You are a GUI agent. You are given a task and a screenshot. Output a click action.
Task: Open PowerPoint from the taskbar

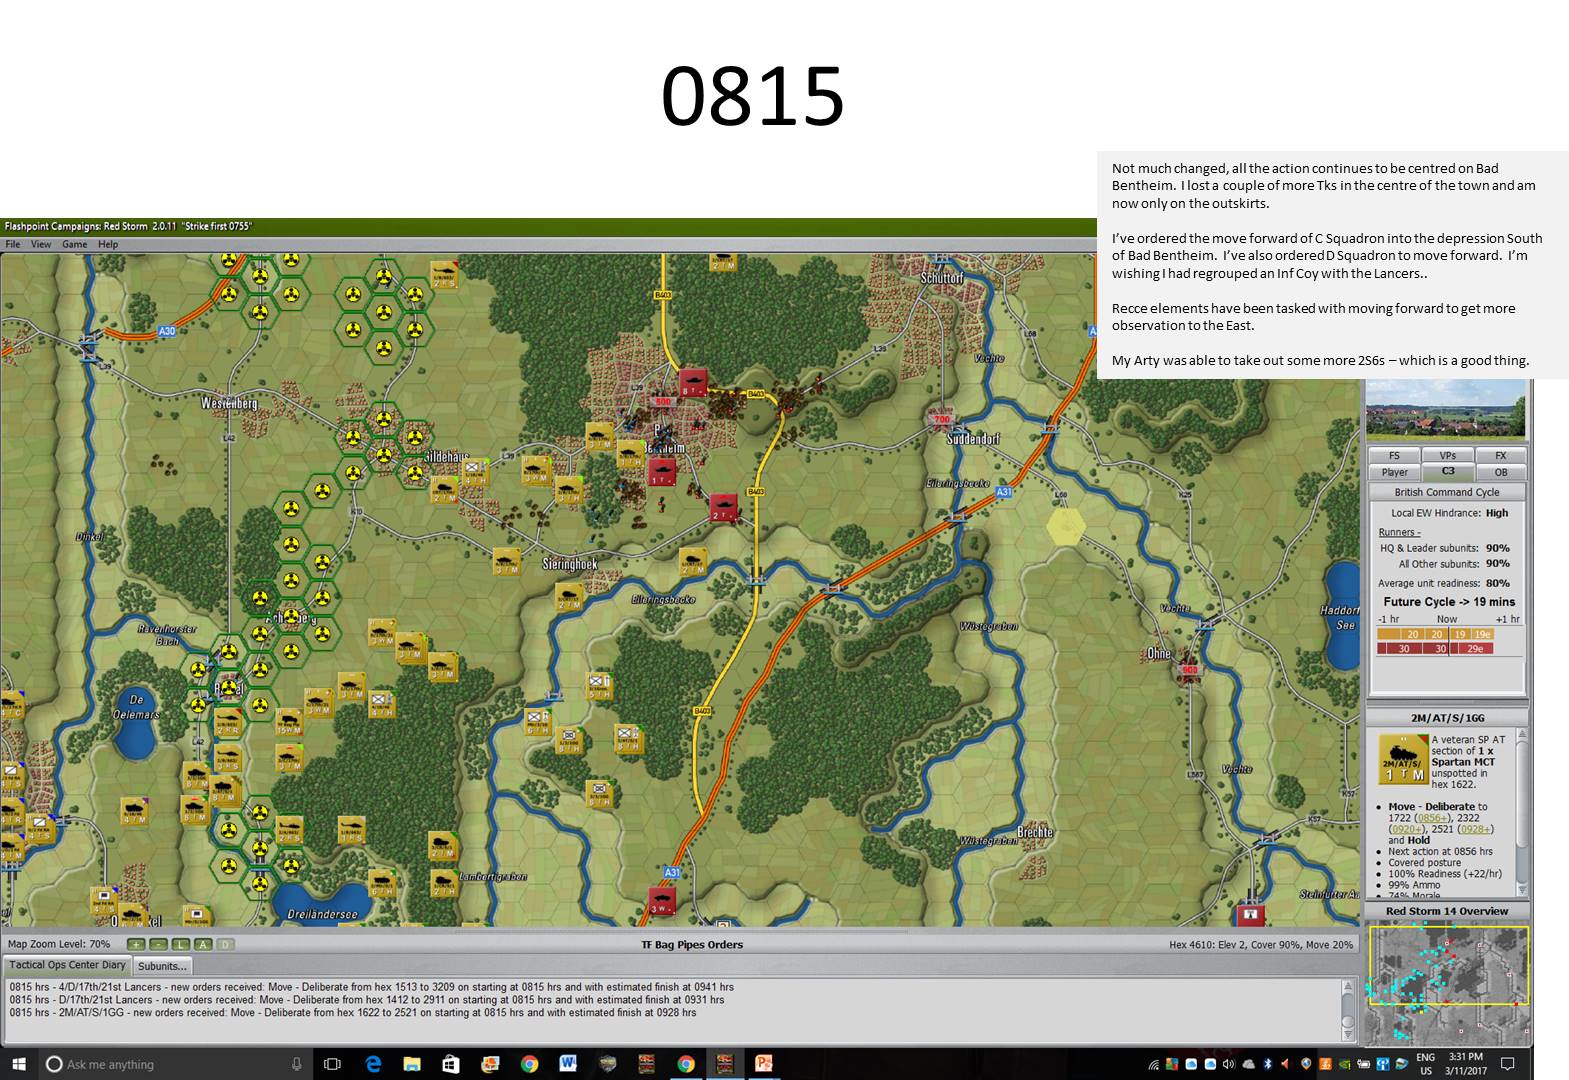click(x=763, y=1064)
